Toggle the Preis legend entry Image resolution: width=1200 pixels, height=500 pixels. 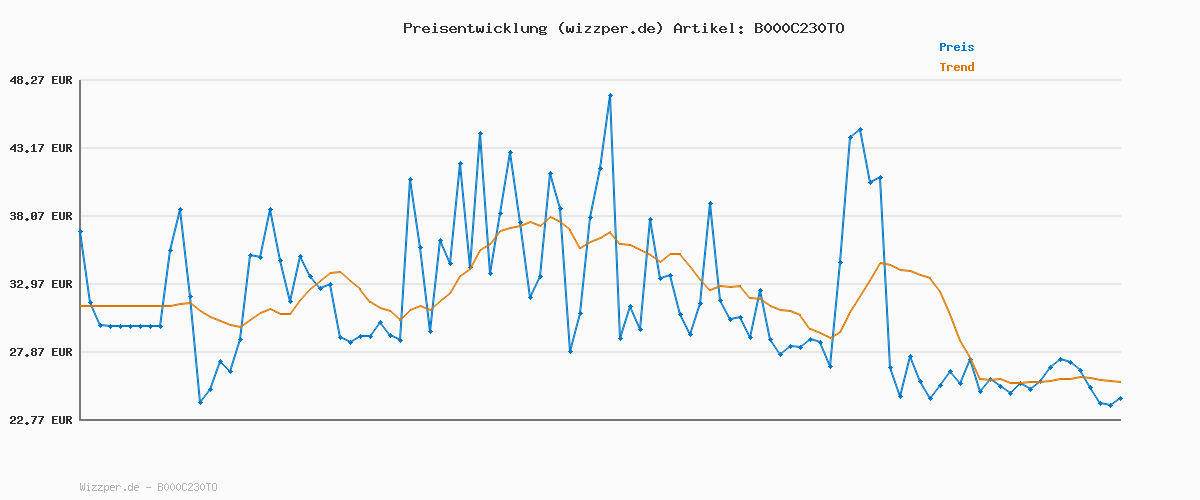956,47
